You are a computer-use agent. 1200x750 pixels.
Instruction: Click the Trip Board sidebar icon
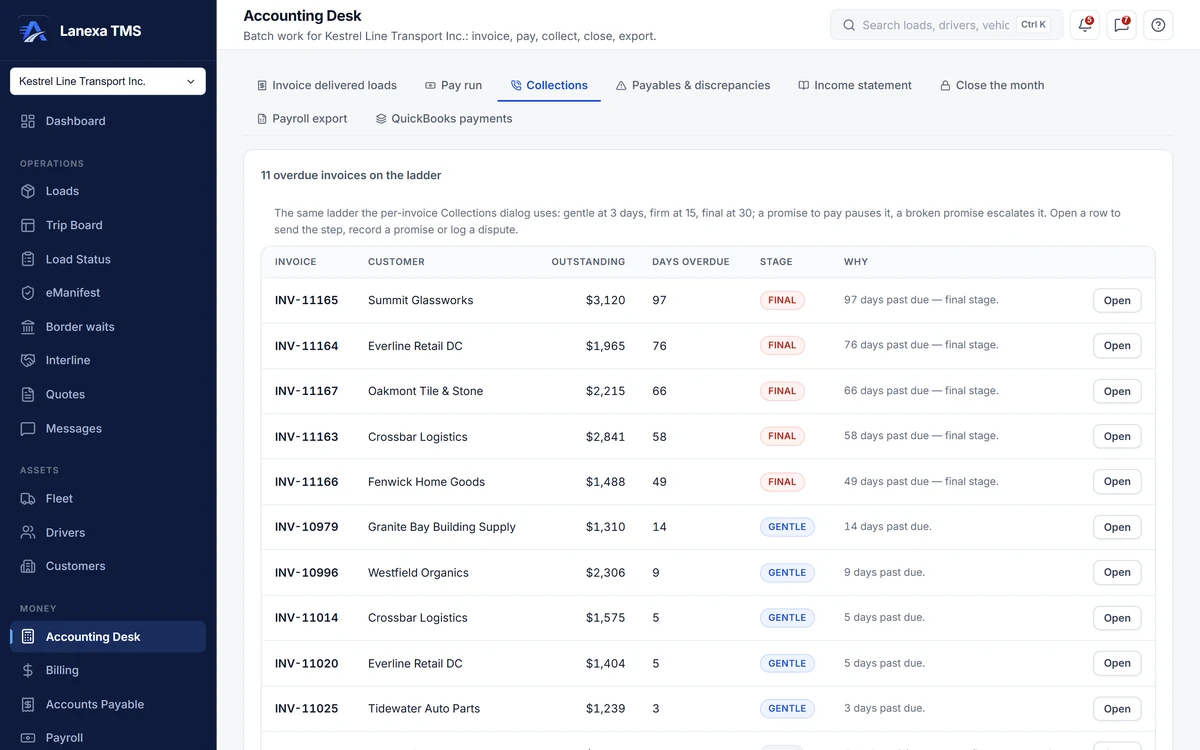(28, 225)
